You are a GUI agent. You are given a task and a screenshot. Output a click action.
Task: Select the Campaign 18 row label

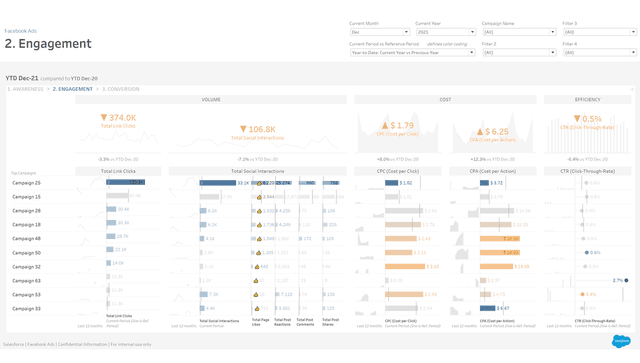pyautogui.click(x=27, y=225)
